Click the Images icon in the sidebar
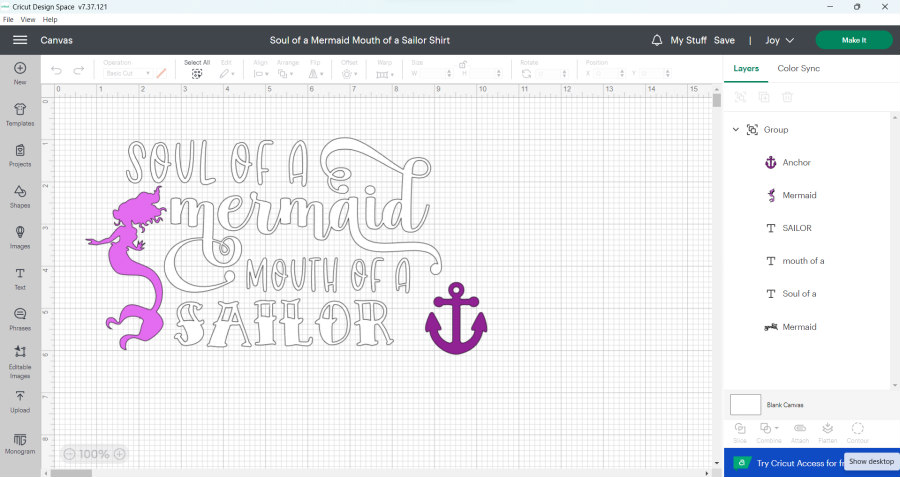This screenshot has width=900, height=477. click(20, 235)
